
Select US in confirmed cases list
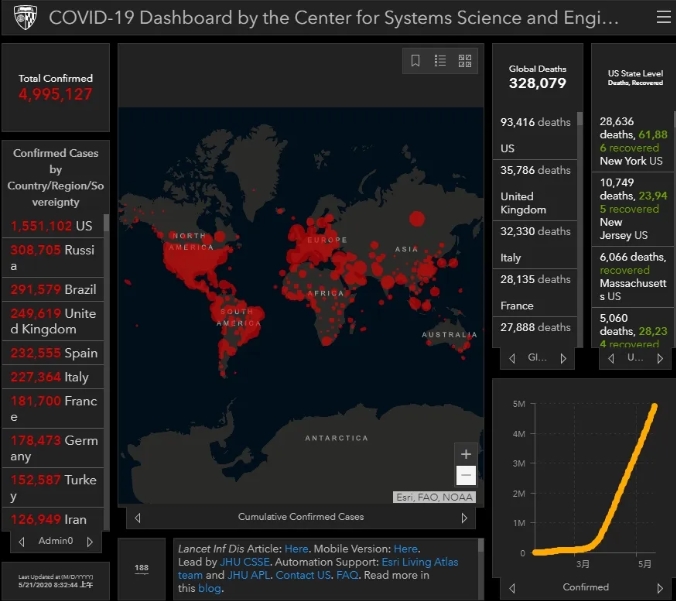pyautogui.click(x=53, y=226)
